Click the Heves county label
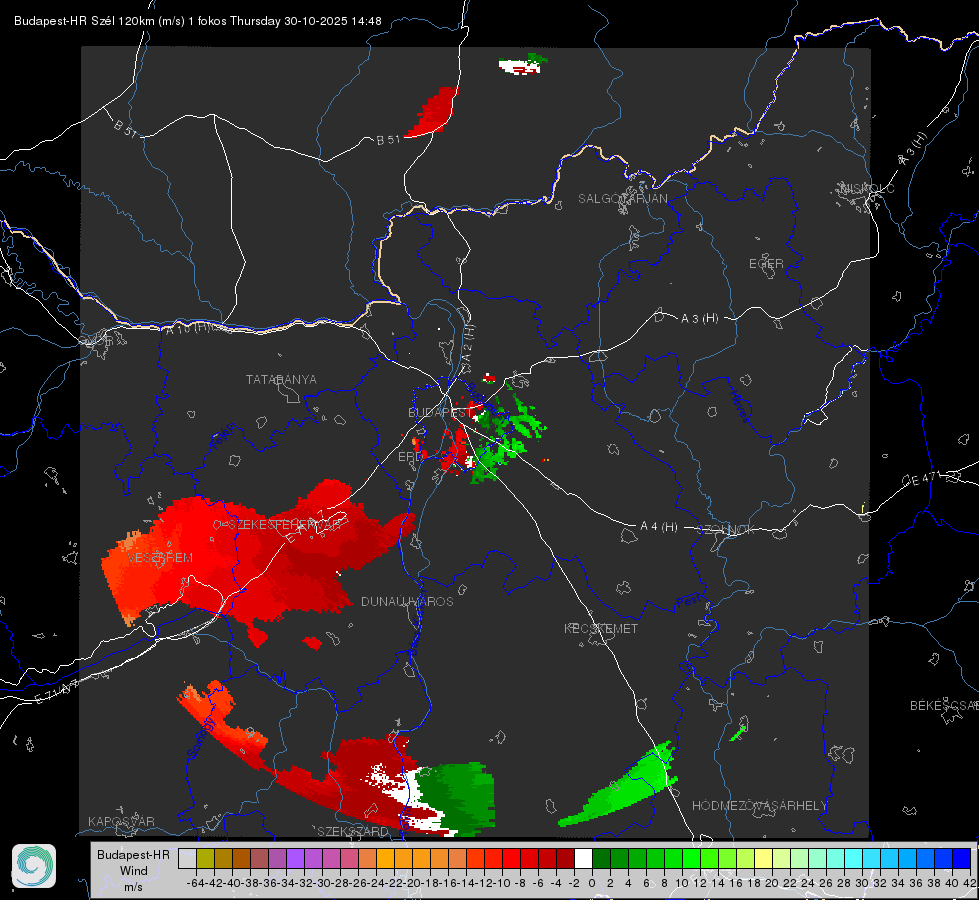 tap(739, 406)
